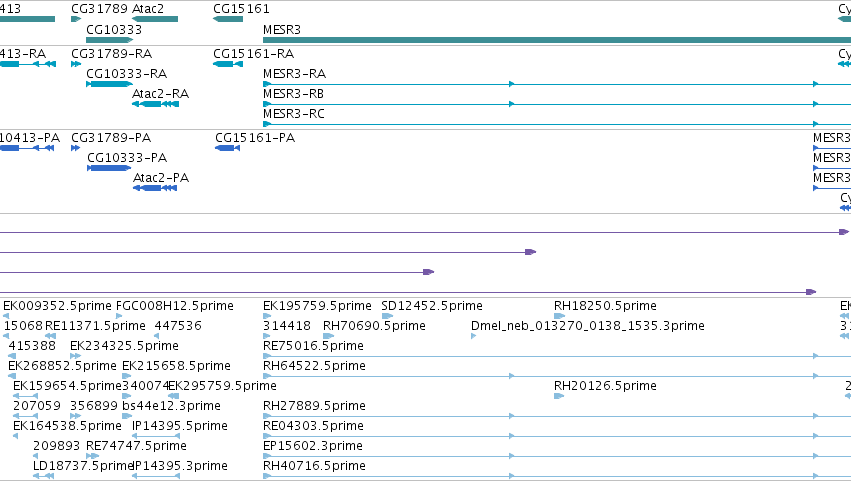Click EST RE04303.5prime
The height and width of the screenshot is (481, 851).
313,427
